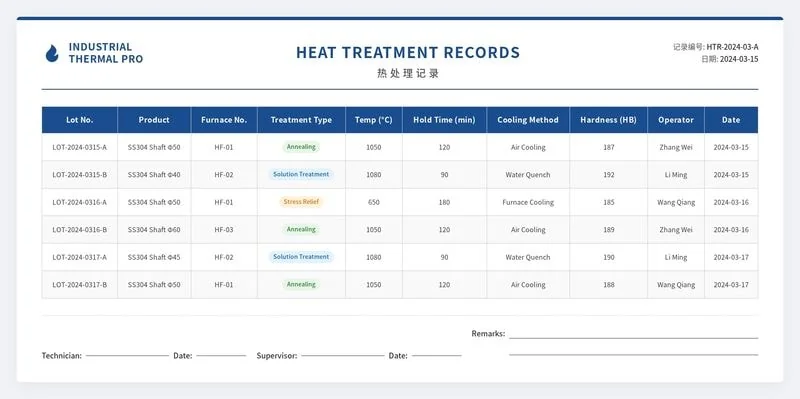Click hardness value 187

[x=609, y=147]
